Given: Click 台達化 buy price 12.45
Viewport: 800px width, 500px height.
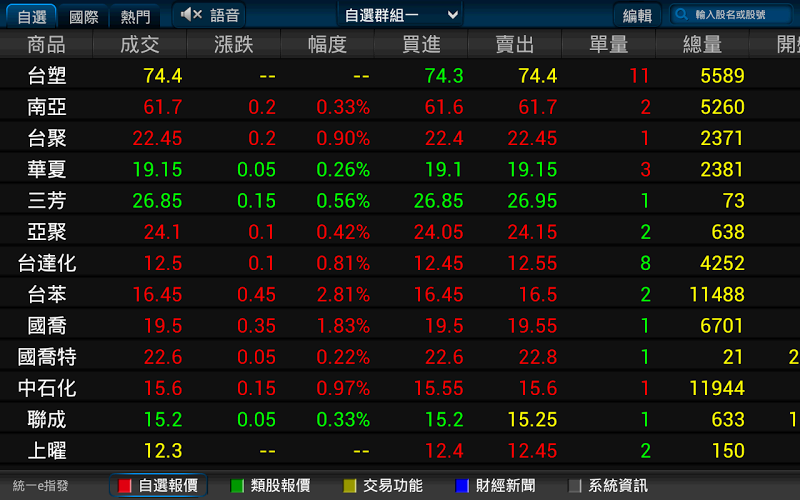Looking at the screenshot, I should tap(438, 263).
